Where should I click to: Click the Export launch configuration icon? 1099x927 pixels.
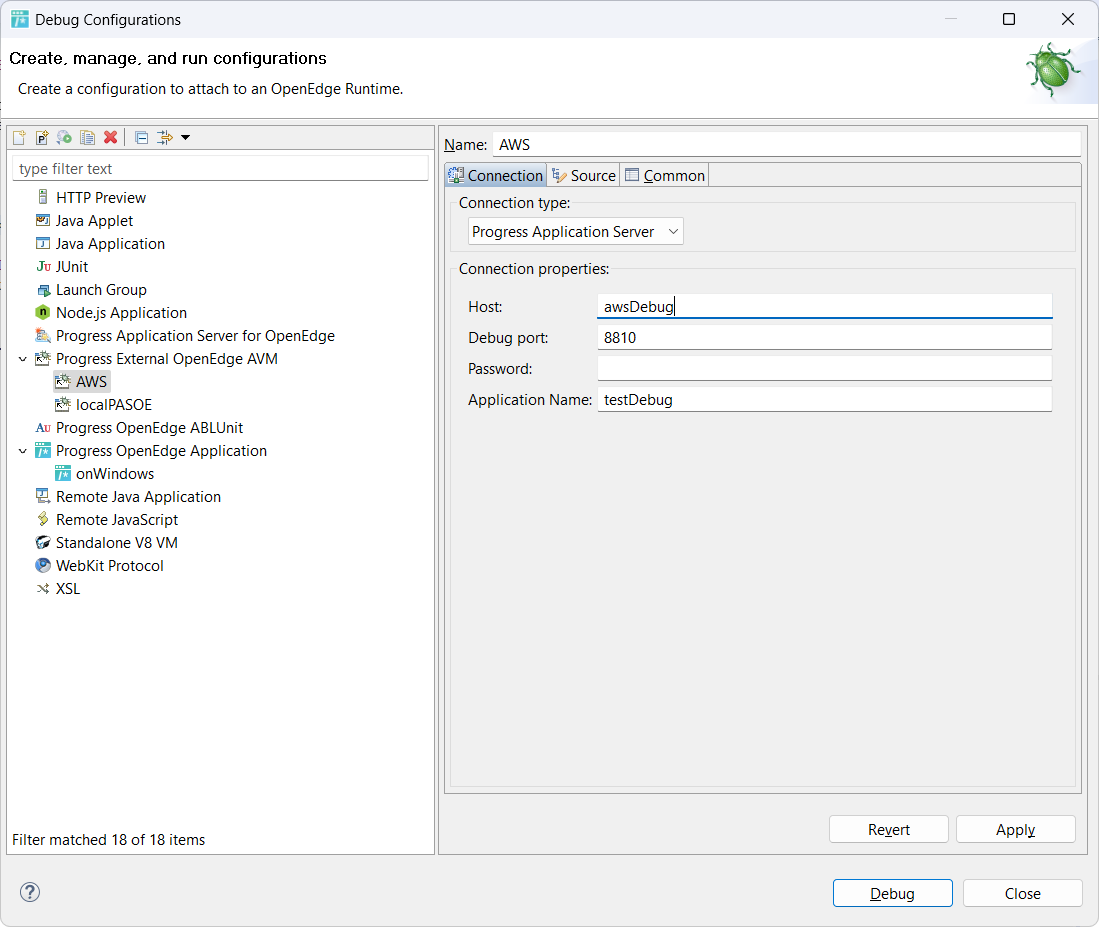coord(64,137)
